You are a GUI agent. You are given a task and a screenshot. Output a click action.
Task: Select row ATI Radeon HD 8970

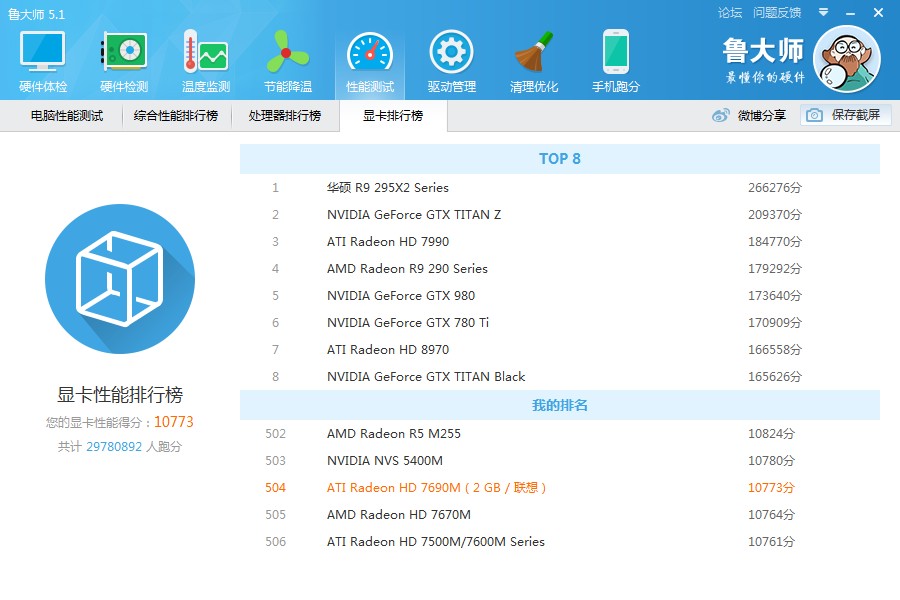click(x=560, y=350)
